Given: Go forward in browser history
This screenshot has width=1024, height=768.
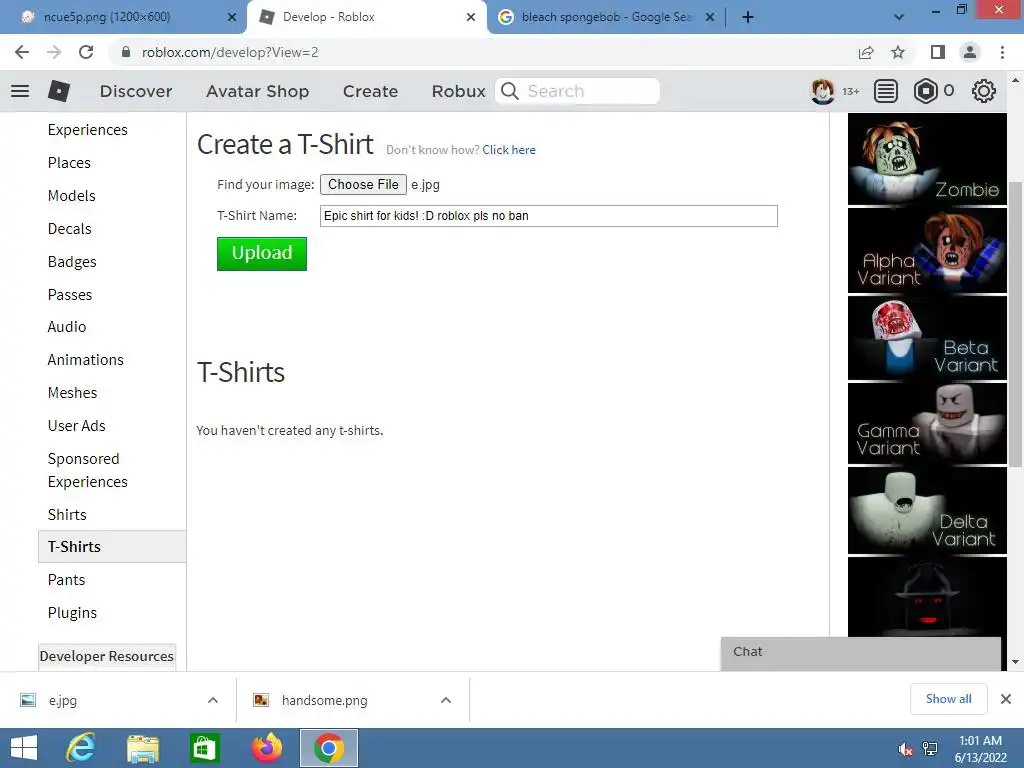Looking at the screenshot, I should pos(54,52).
